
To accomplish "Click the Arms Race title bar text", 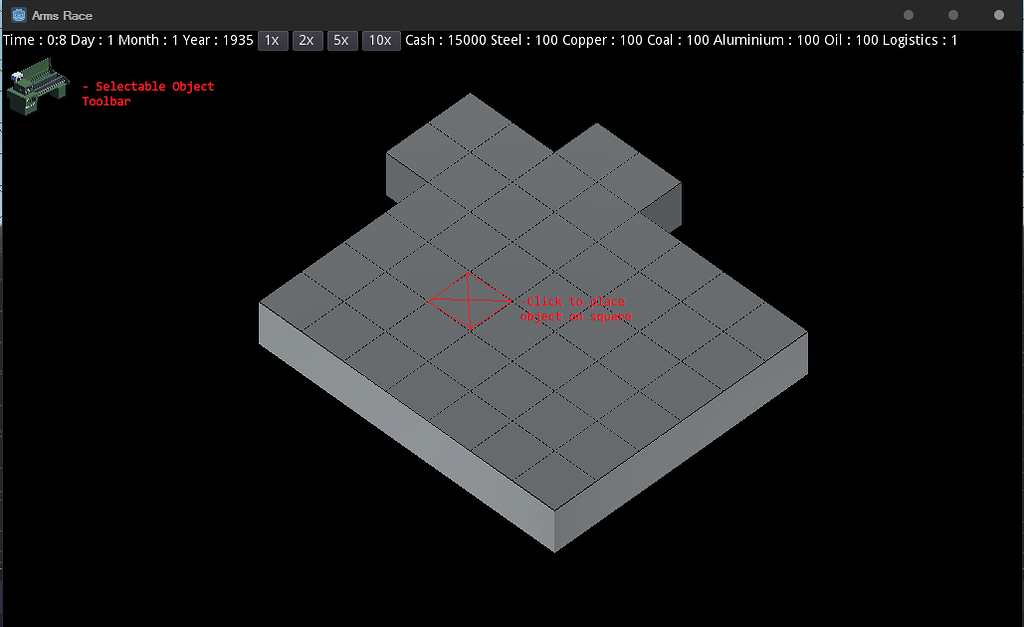I will click(62, 15).
